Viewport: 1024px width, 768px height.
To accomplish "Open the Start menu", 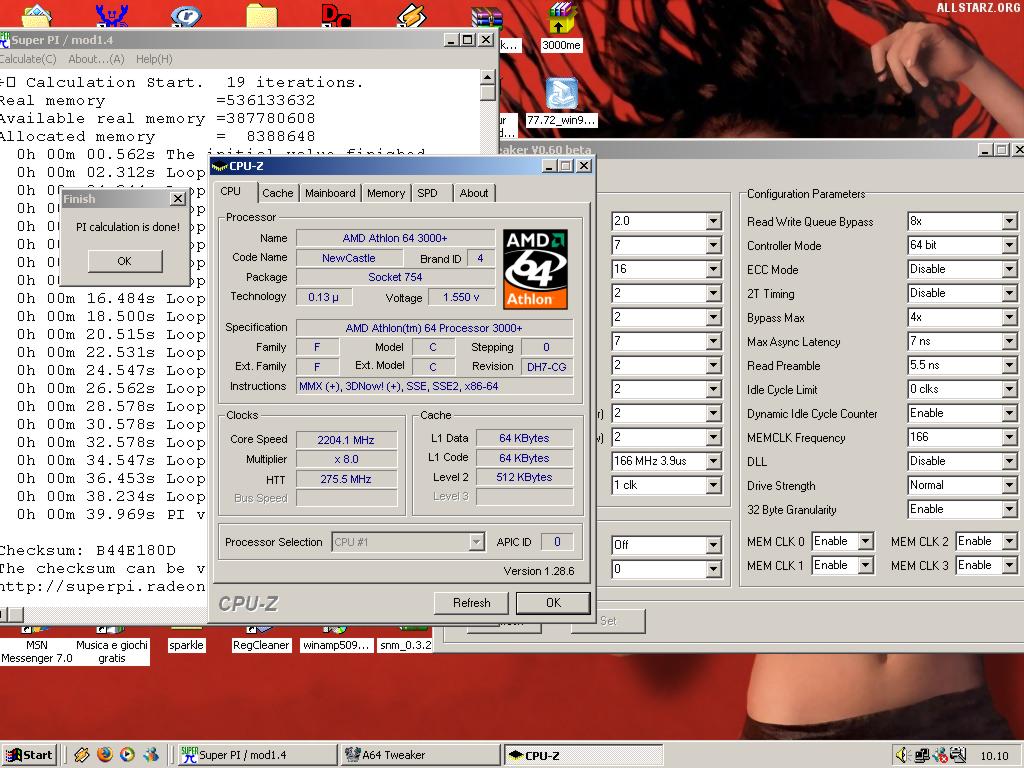I will click(x=30, y=755).
